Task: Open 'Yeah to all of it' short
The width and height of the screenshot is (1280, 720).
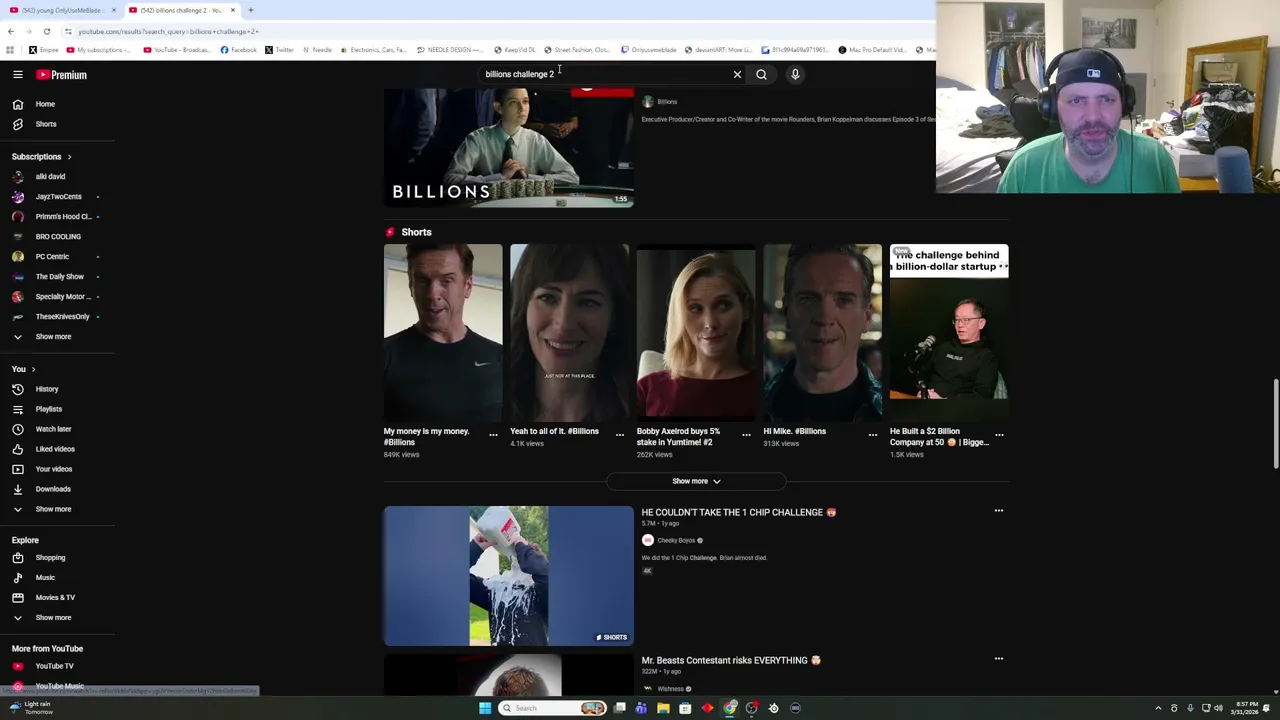Action: (569, 334)
